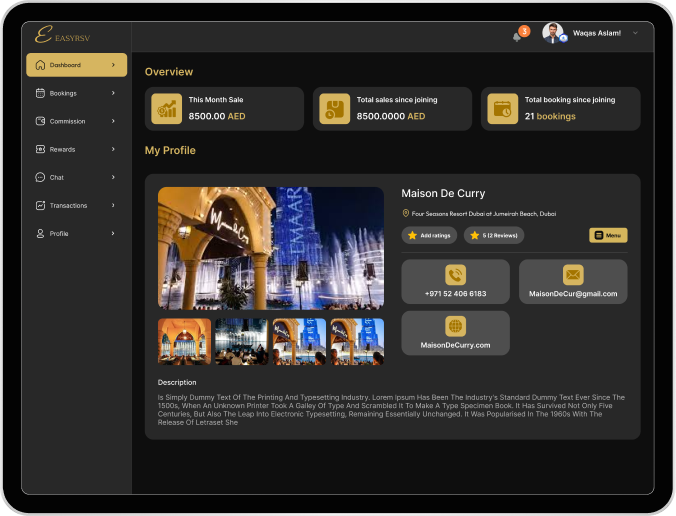Click Total booking since joining icon
The width and height of the screenshot is (676, 516).
[503, 109]
